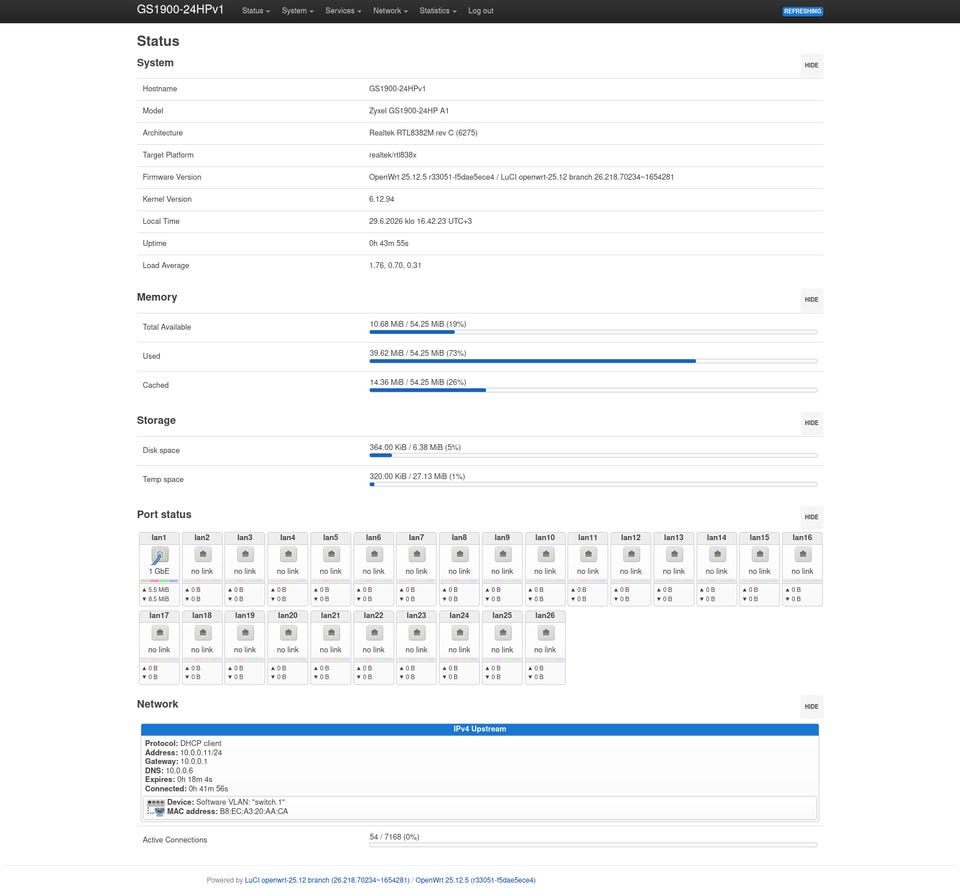Click the lan19 port icon
The width and height of the screenshot is (960, 896).
[x=245, y=633]
